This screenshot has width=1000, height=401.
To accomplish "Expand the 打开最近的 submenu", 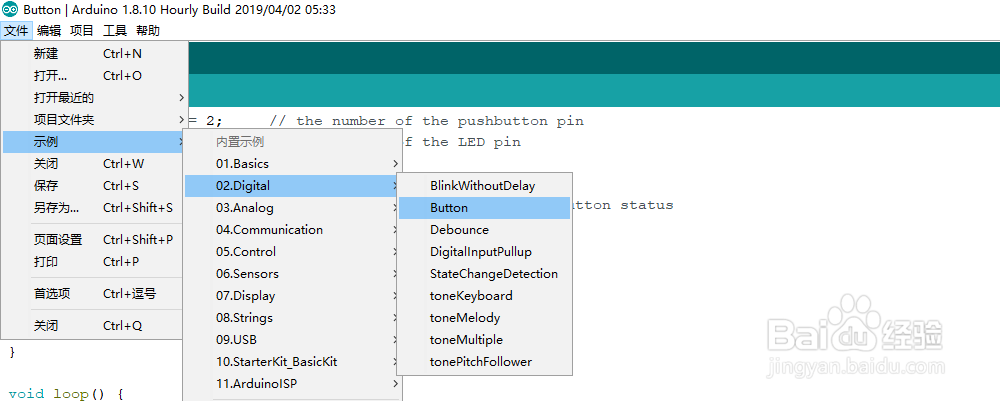I will coord(95,98).
